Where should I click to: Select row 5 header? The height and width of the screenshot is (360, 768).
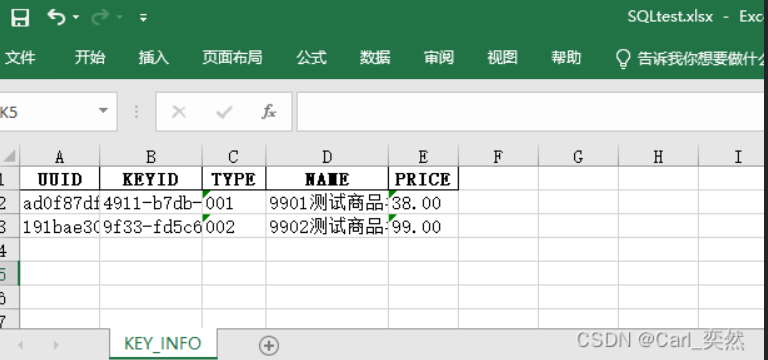(10, 273)
